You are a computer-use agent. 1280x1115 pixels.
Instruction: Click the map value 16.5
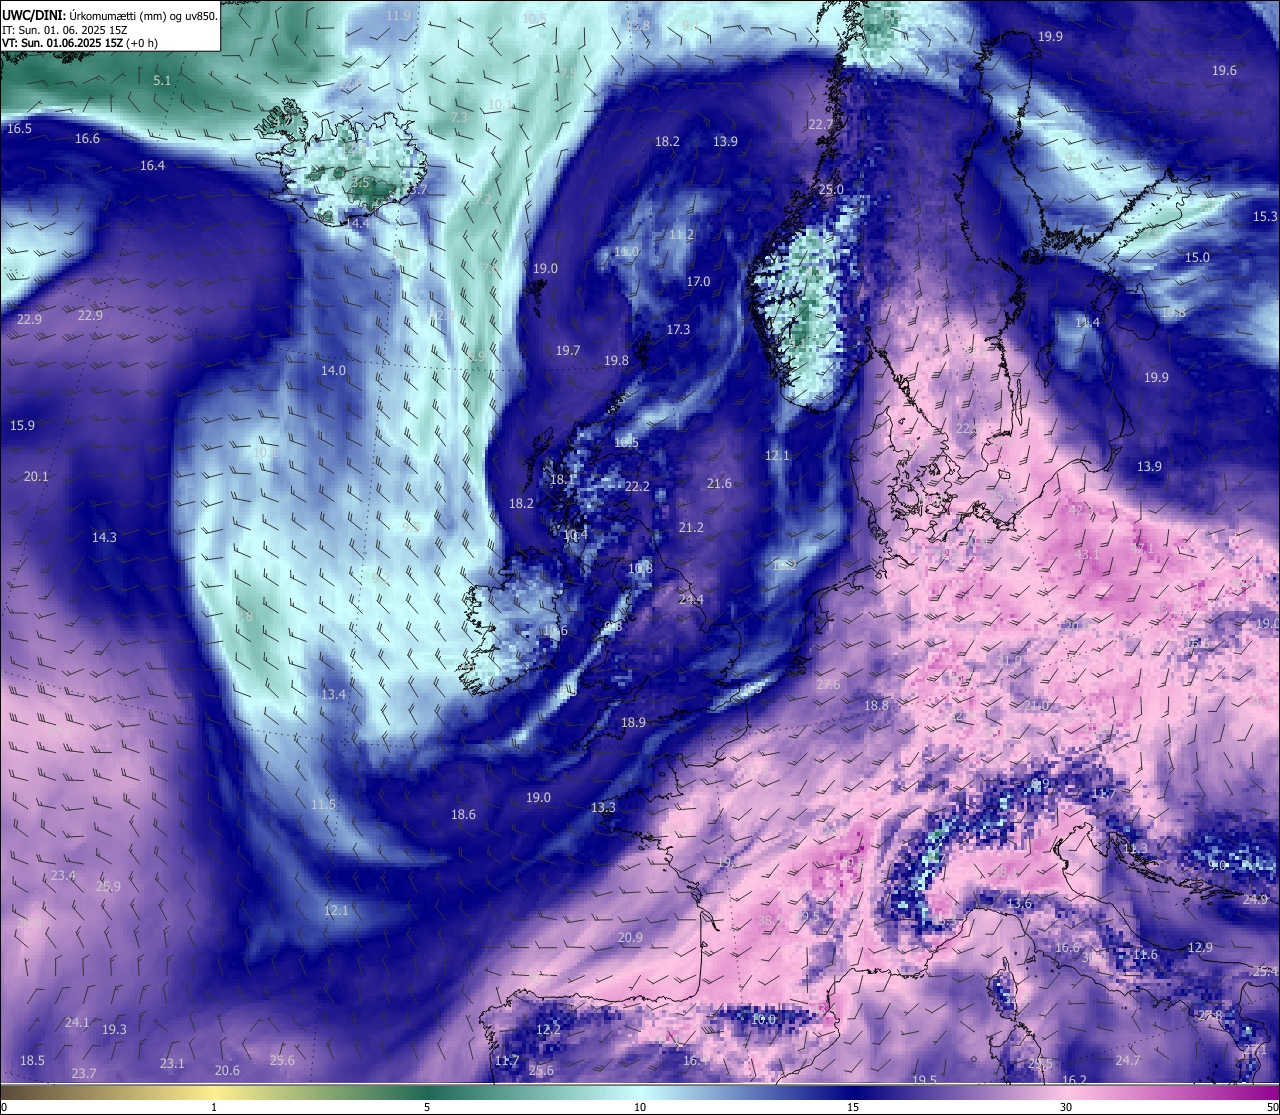click(19, 129)
